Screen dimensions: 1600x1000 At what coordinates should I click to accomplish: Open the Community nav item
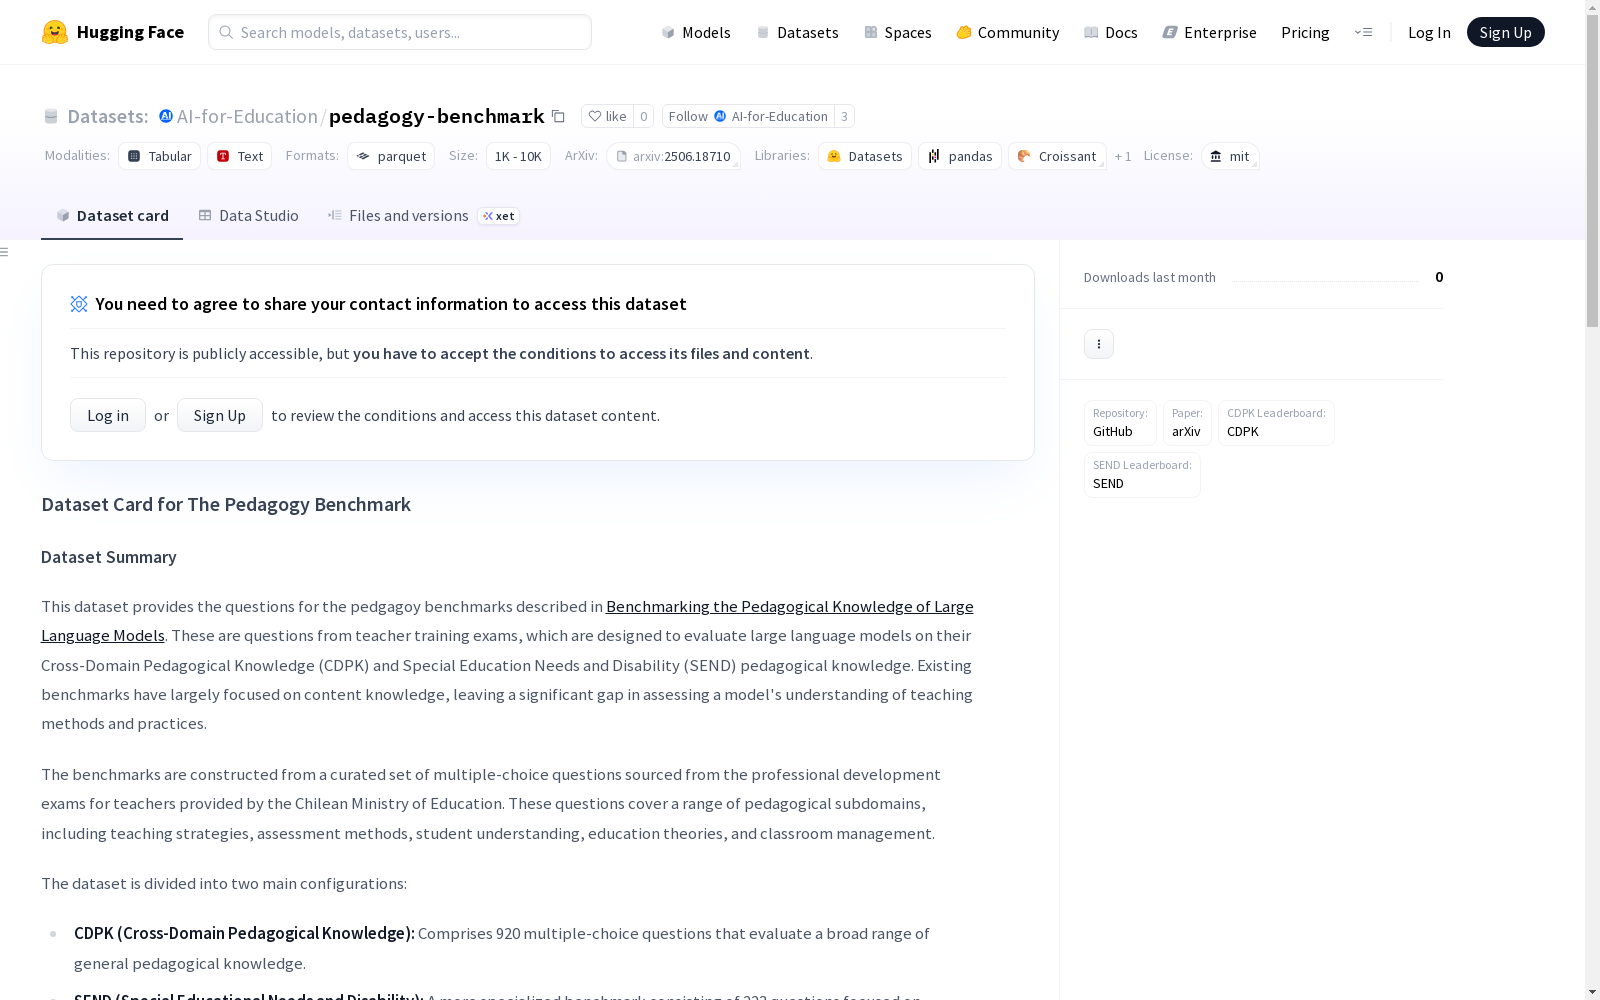1008,32
